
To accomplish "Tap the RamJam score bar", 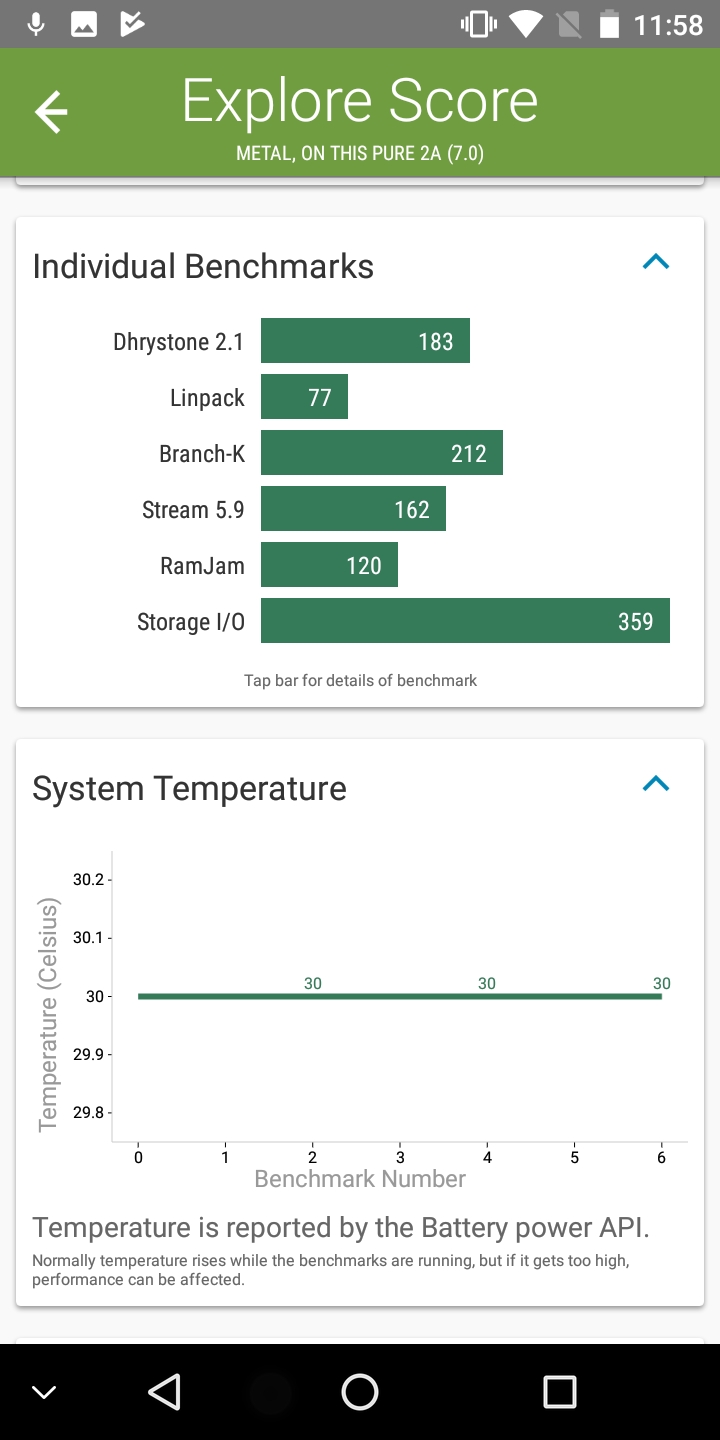I will (x=329, y=565).
